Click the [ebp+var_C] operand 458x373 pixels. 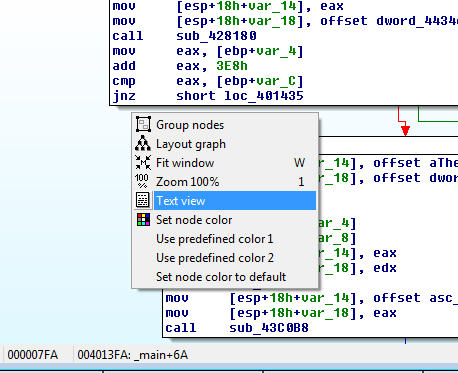point(260,81)
